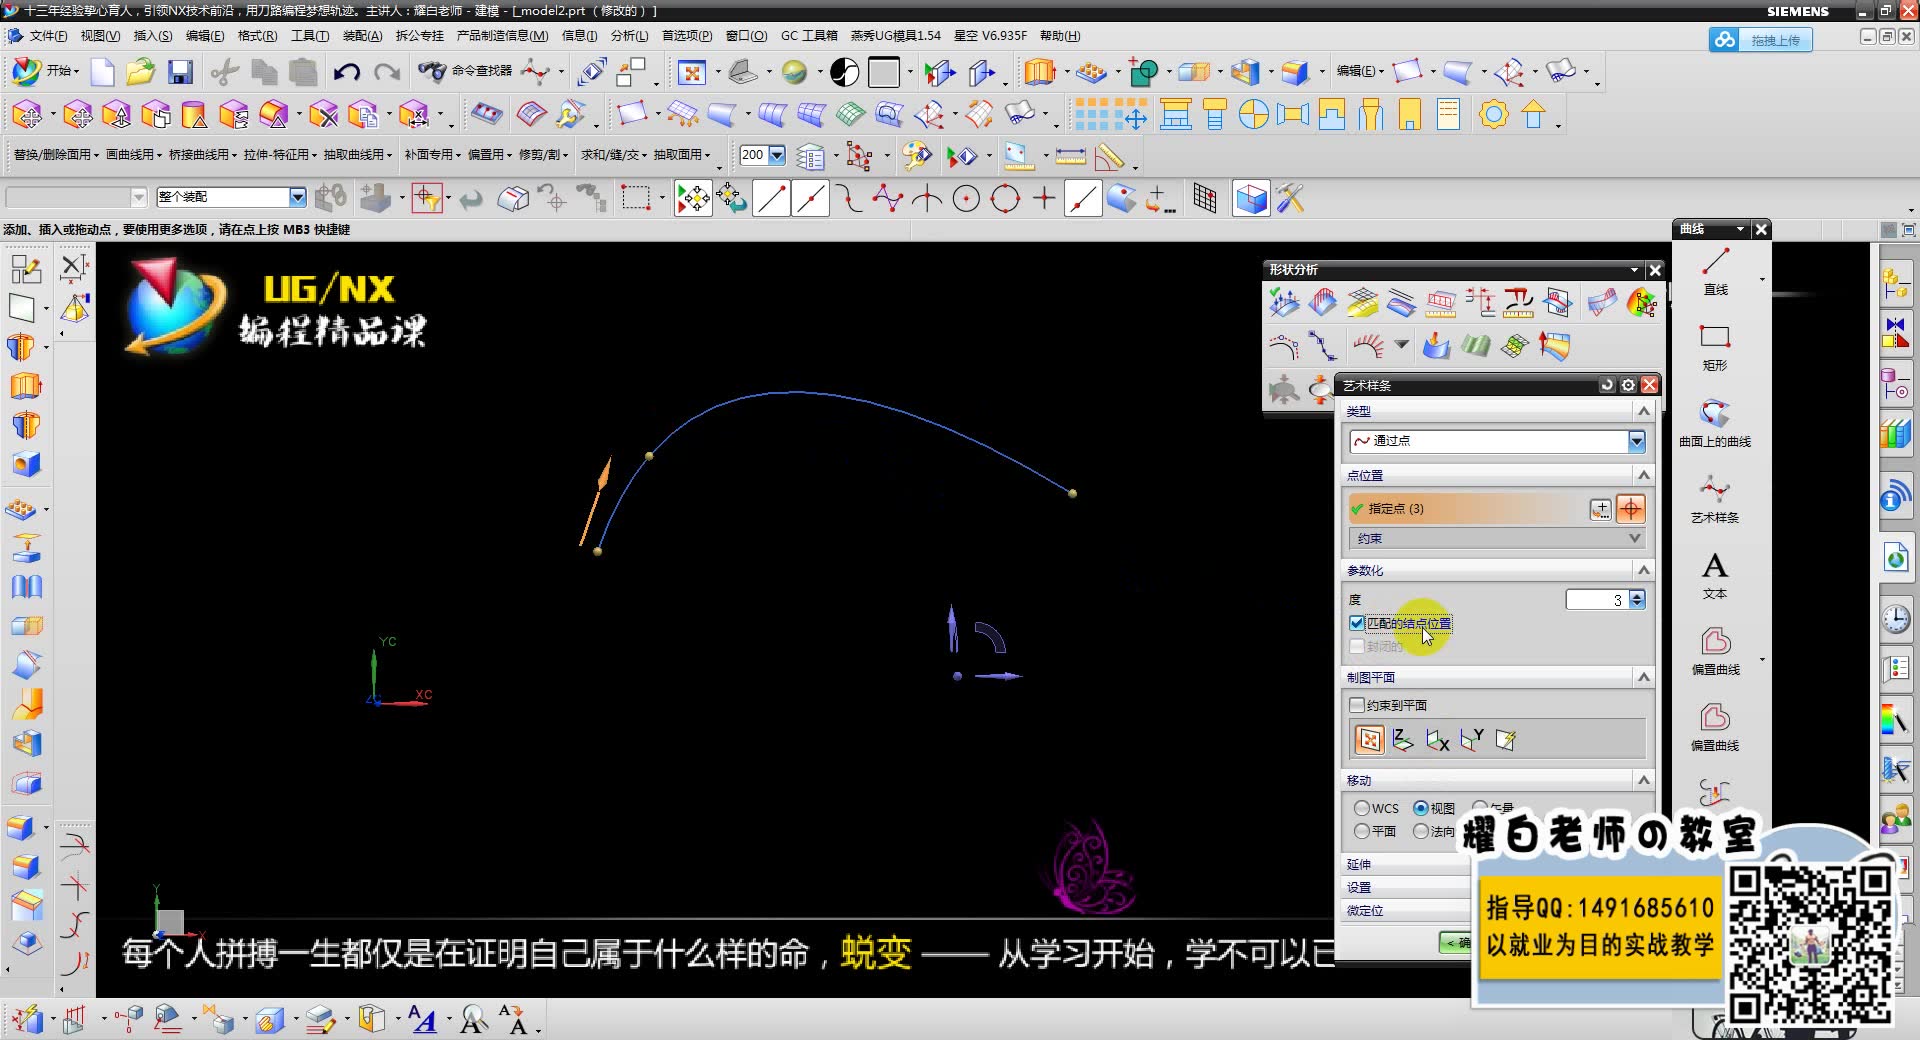Click the measure distance ruler icon
Image resolution: width=1920 pixels, height=1040 pixels.
click(1070, 157)
